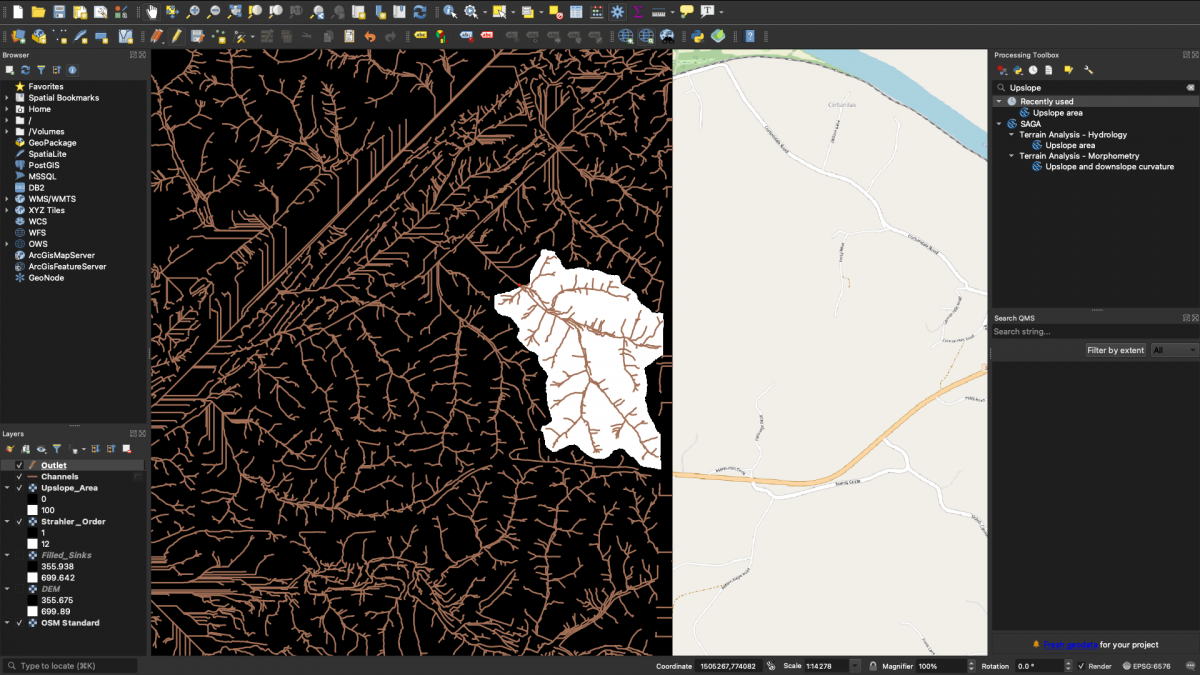Image resolution: width=1200 pixels, height=675 pixels.
Task: Select Upslope area under Terrain Analysis - Hydrology
Action: (1070, 146)
